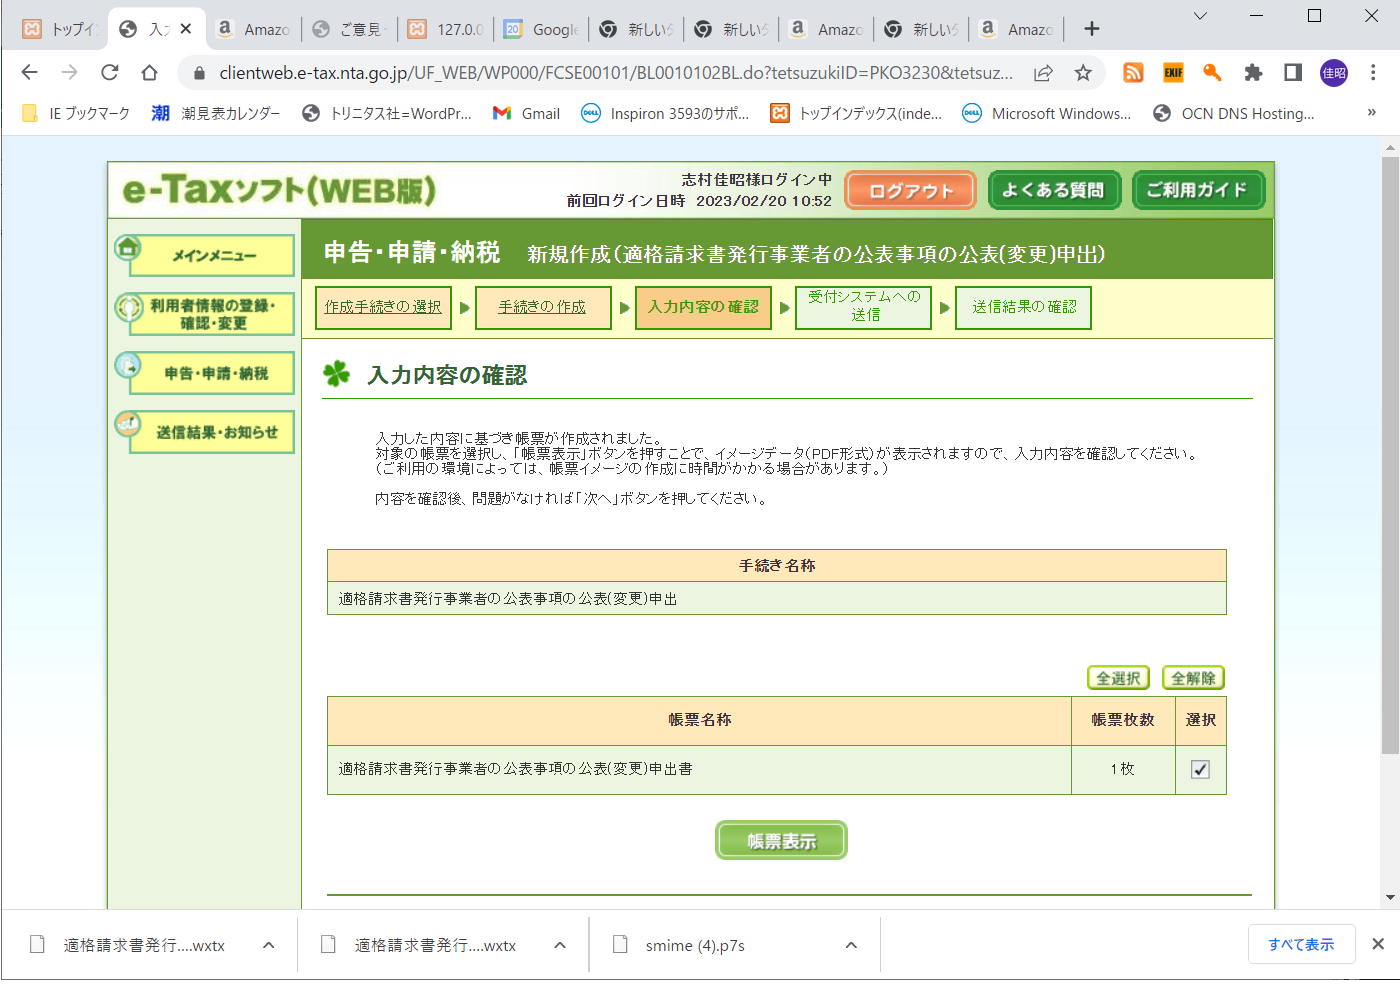The image size is (1400, 984).
Task: Click the 帳票表示 button
Action: [781, 841]
